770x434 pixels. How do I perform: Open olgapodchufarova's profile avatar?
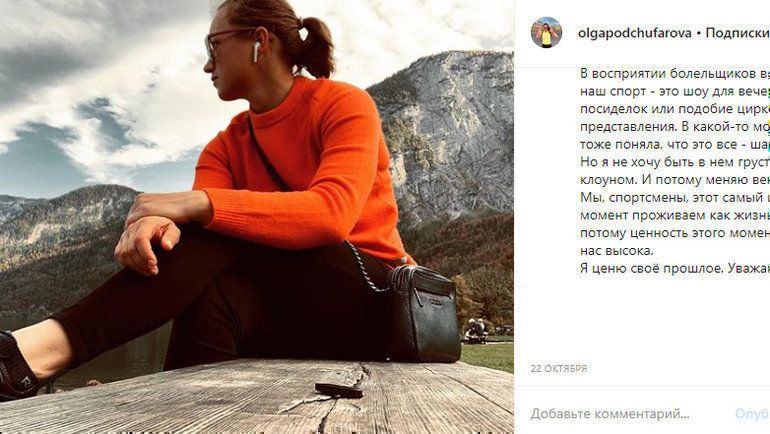click(x=546, y=32)
